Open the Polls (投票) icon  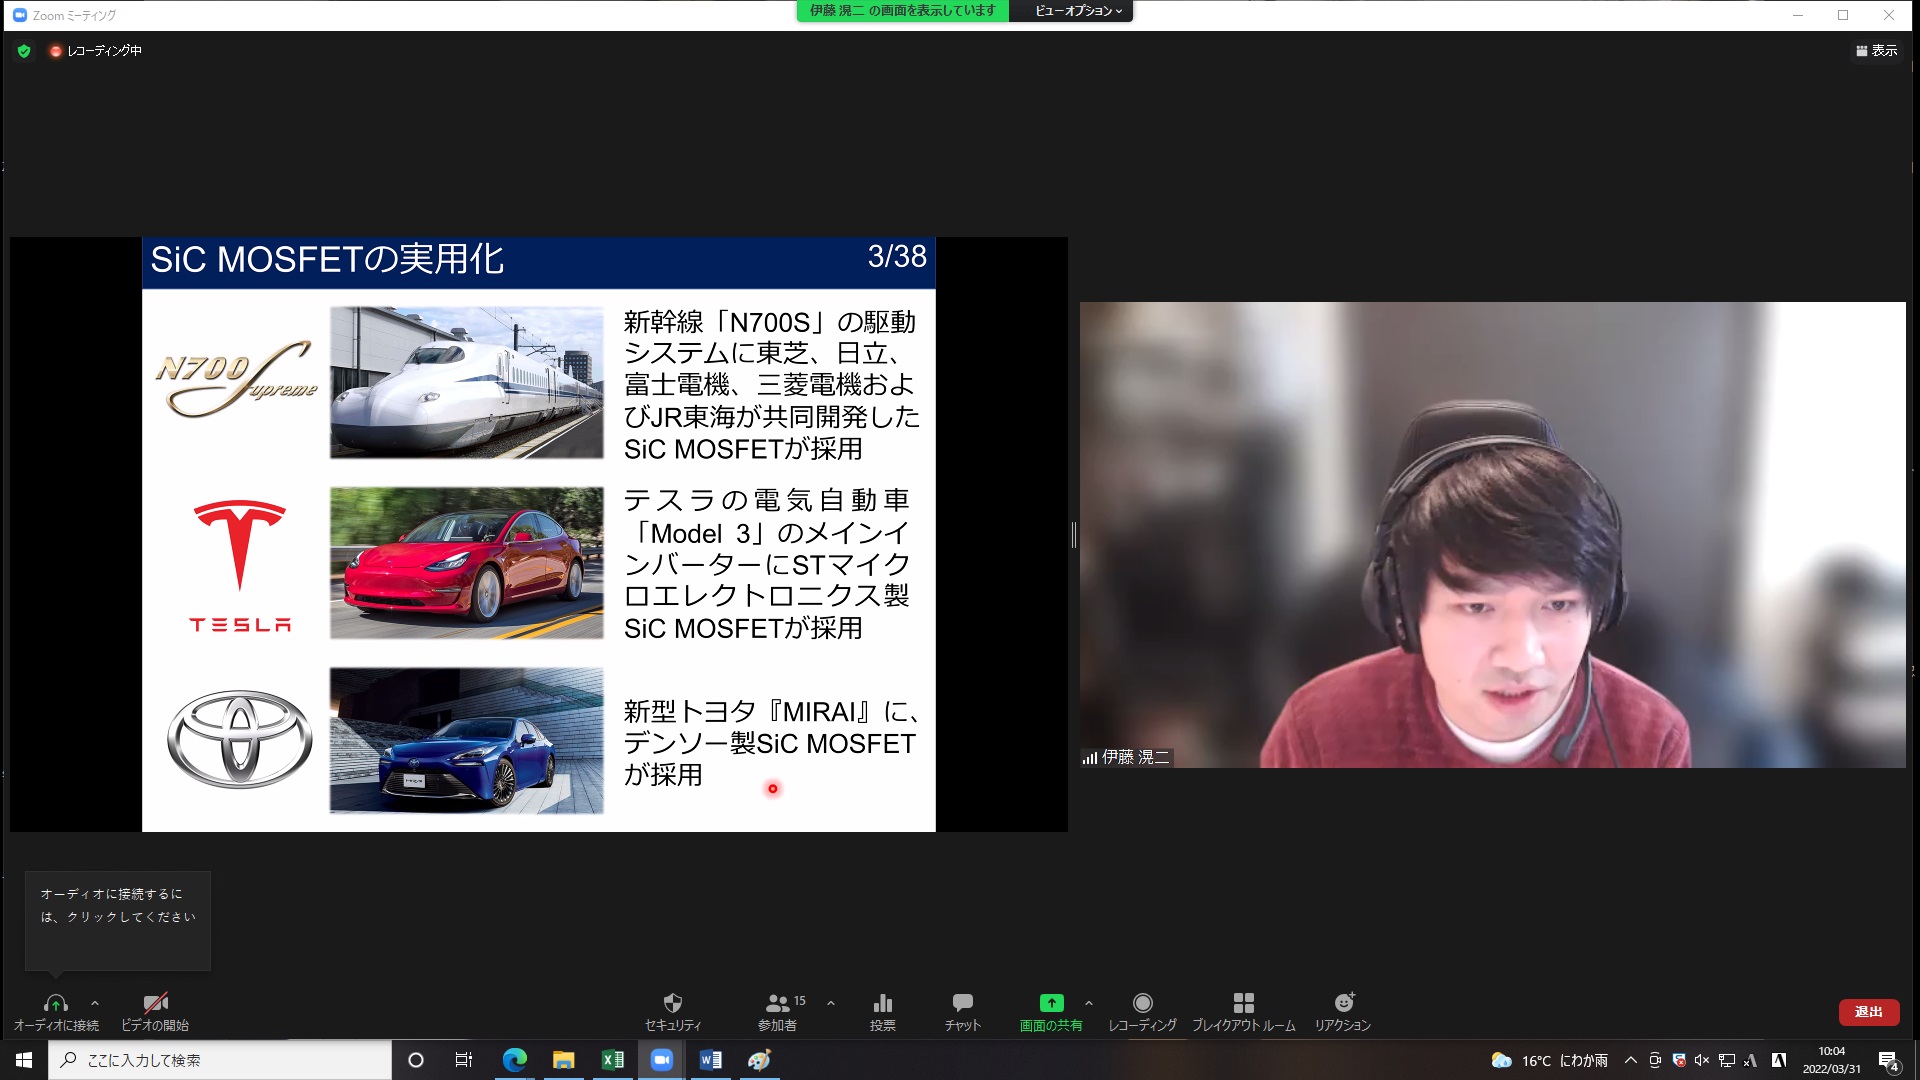point(883,1003)
